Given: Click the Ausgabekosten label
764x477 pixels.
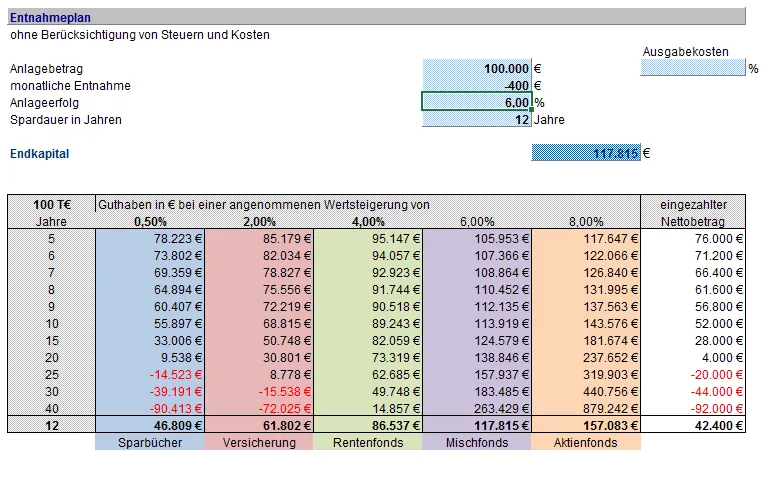Looking at the screenshot, I should (x=686, y=52).
